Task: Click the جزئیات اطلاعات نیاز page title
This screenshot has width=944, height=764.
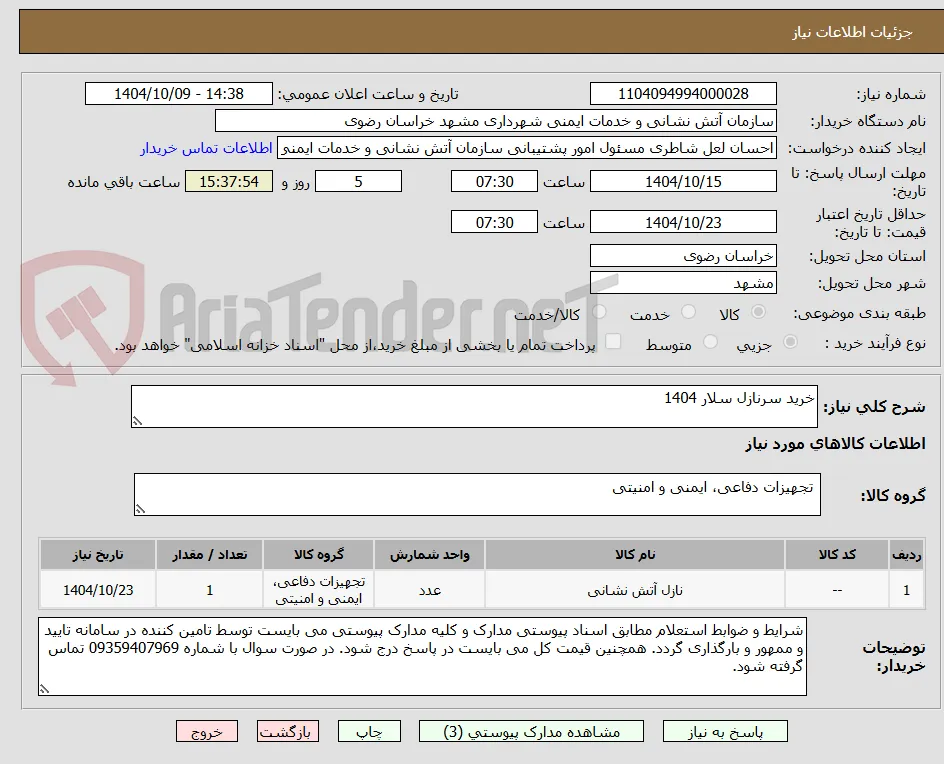Action: click(x=852, y=32)
